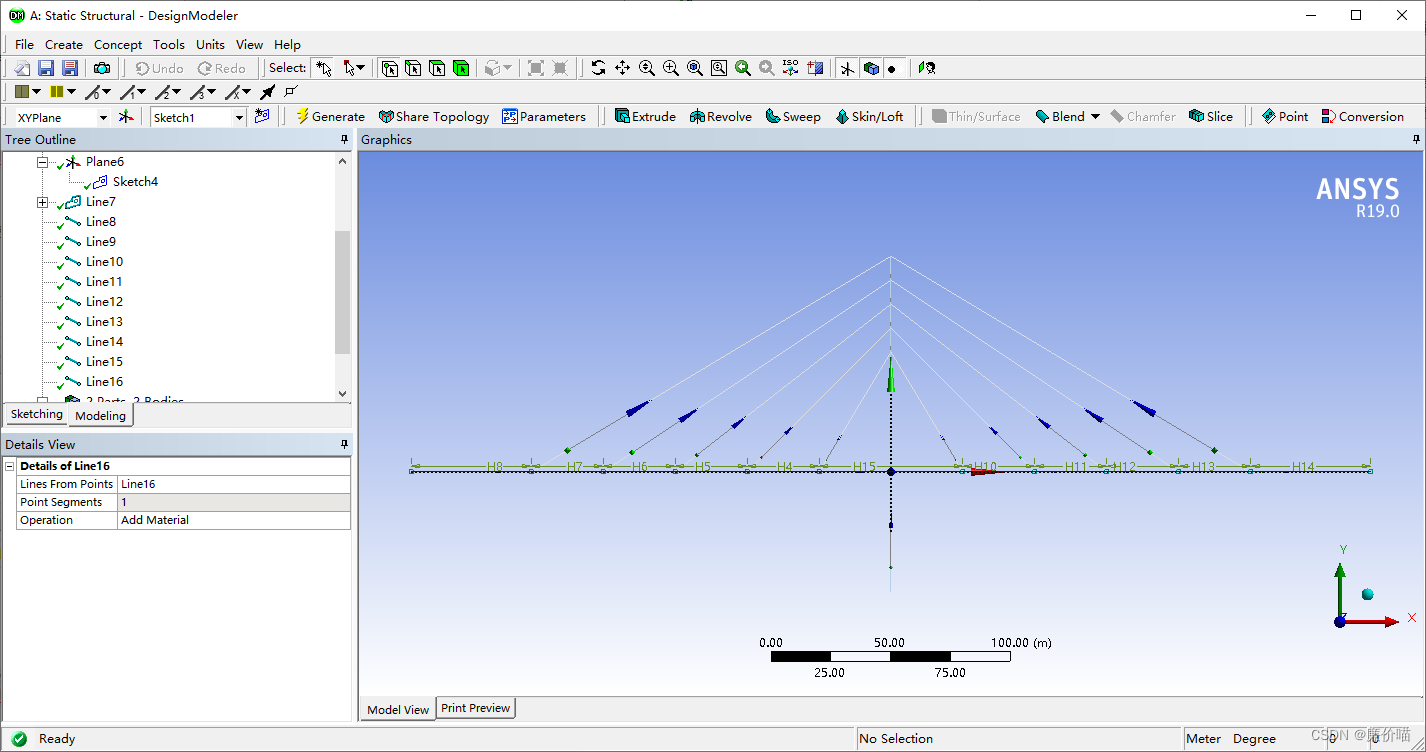This screenshot has width=1426, height=752.
Task: Select the Sweep feature
Action: 793,117
